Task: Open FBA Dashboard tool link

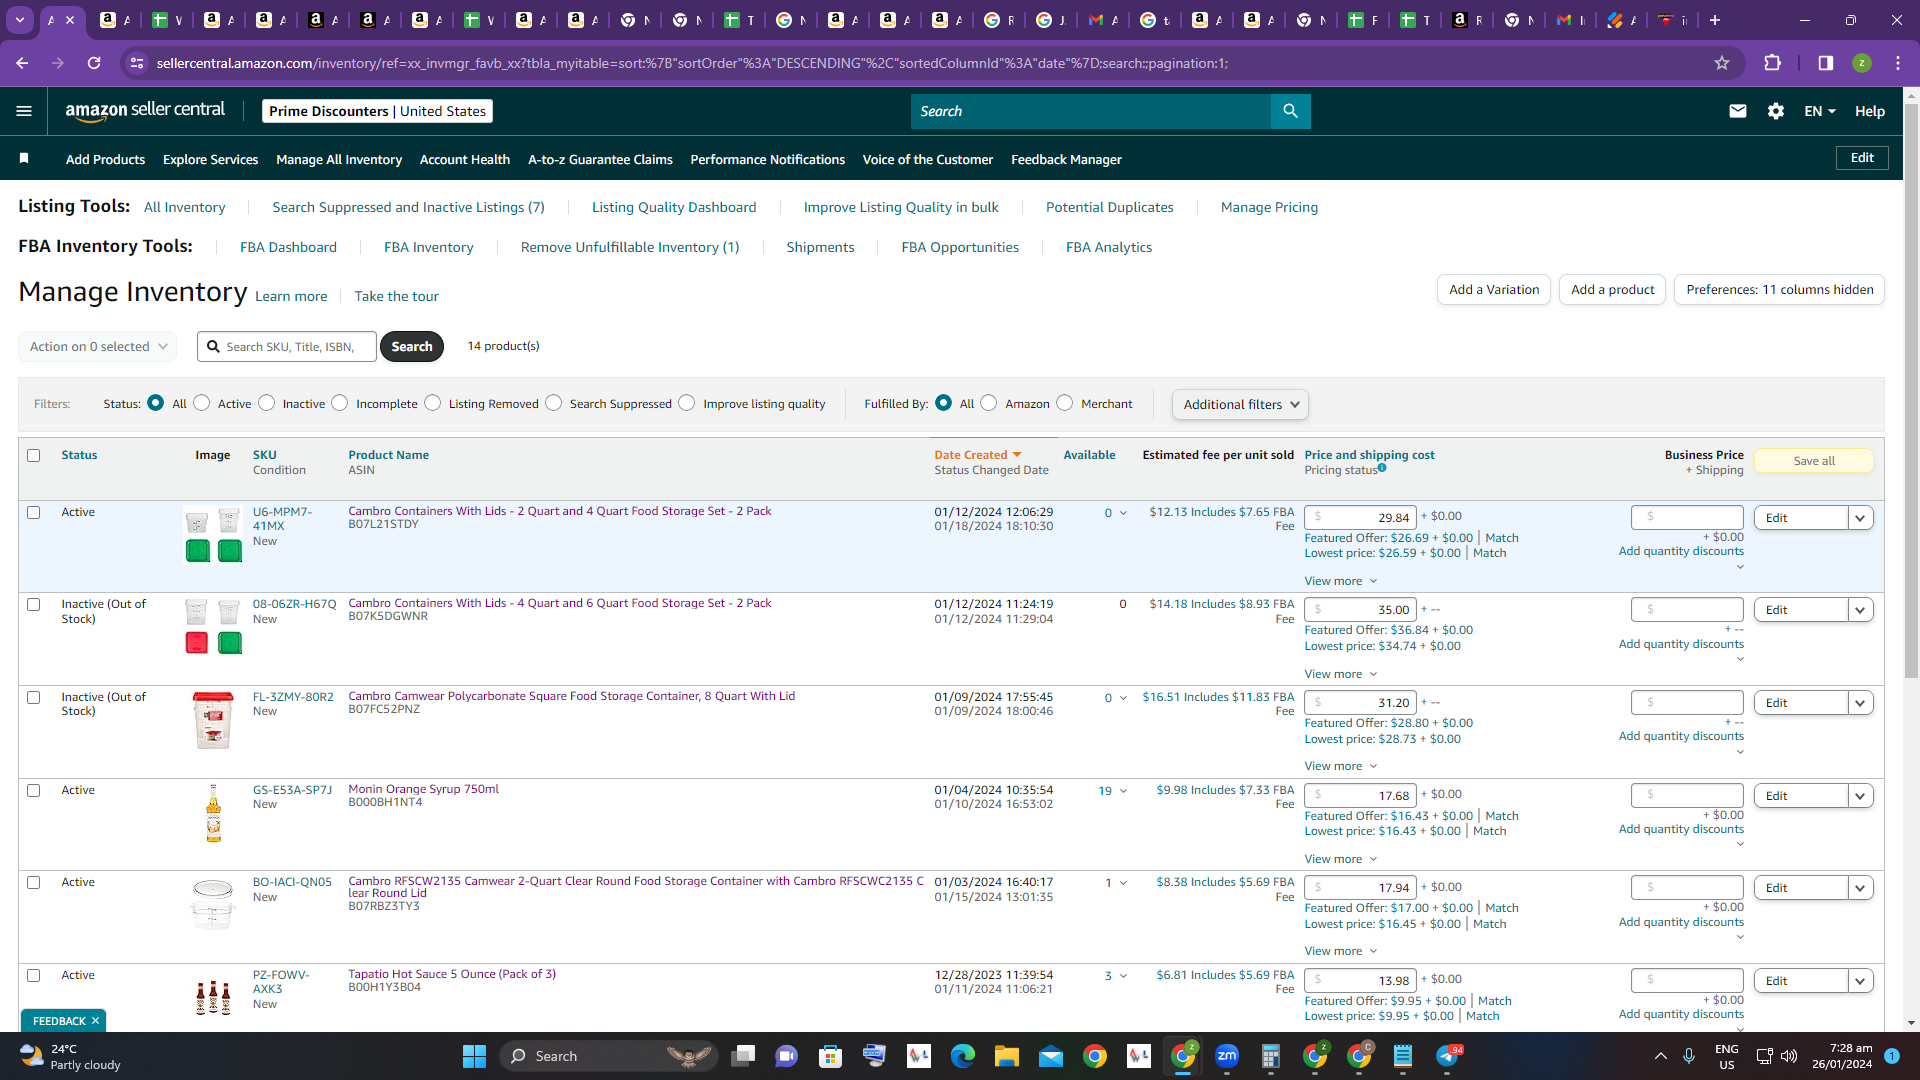Action: pyautogui.click(x=288, y=247)
